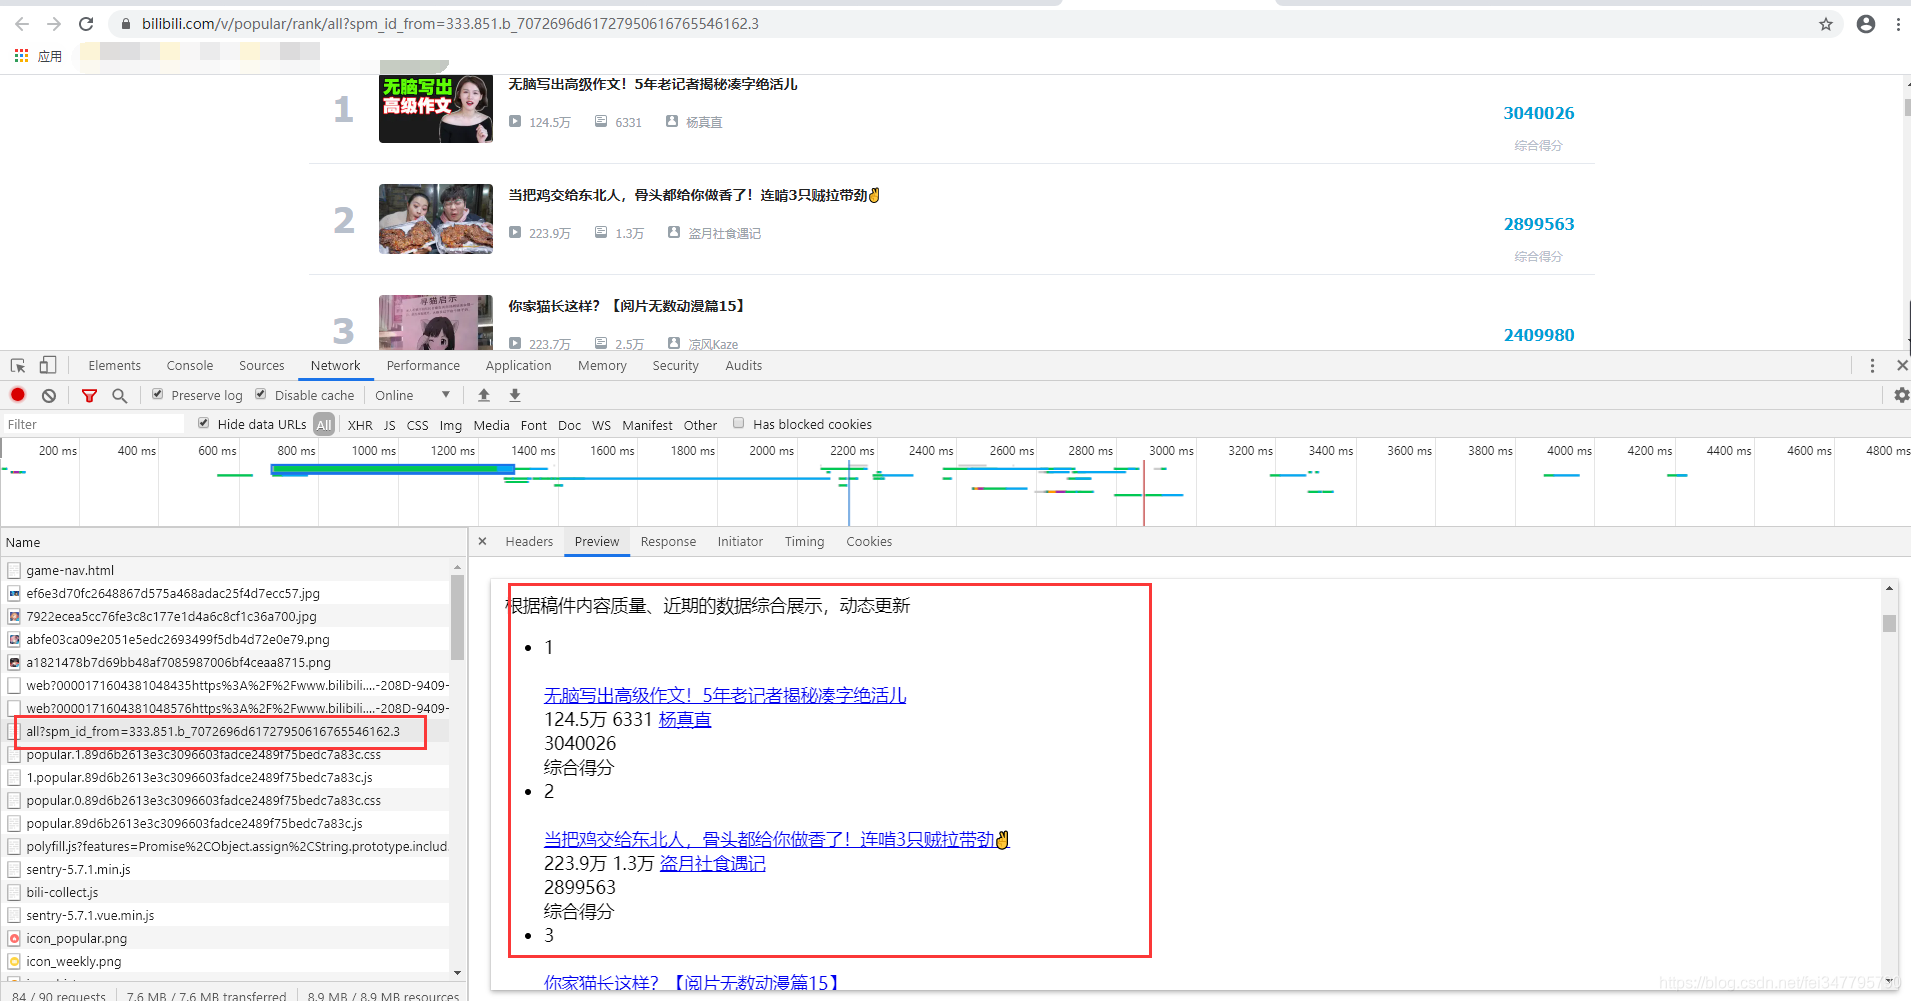The image size is (1911, 1001).
Task: Switch to the Sources tab
Action: point(262,366)
